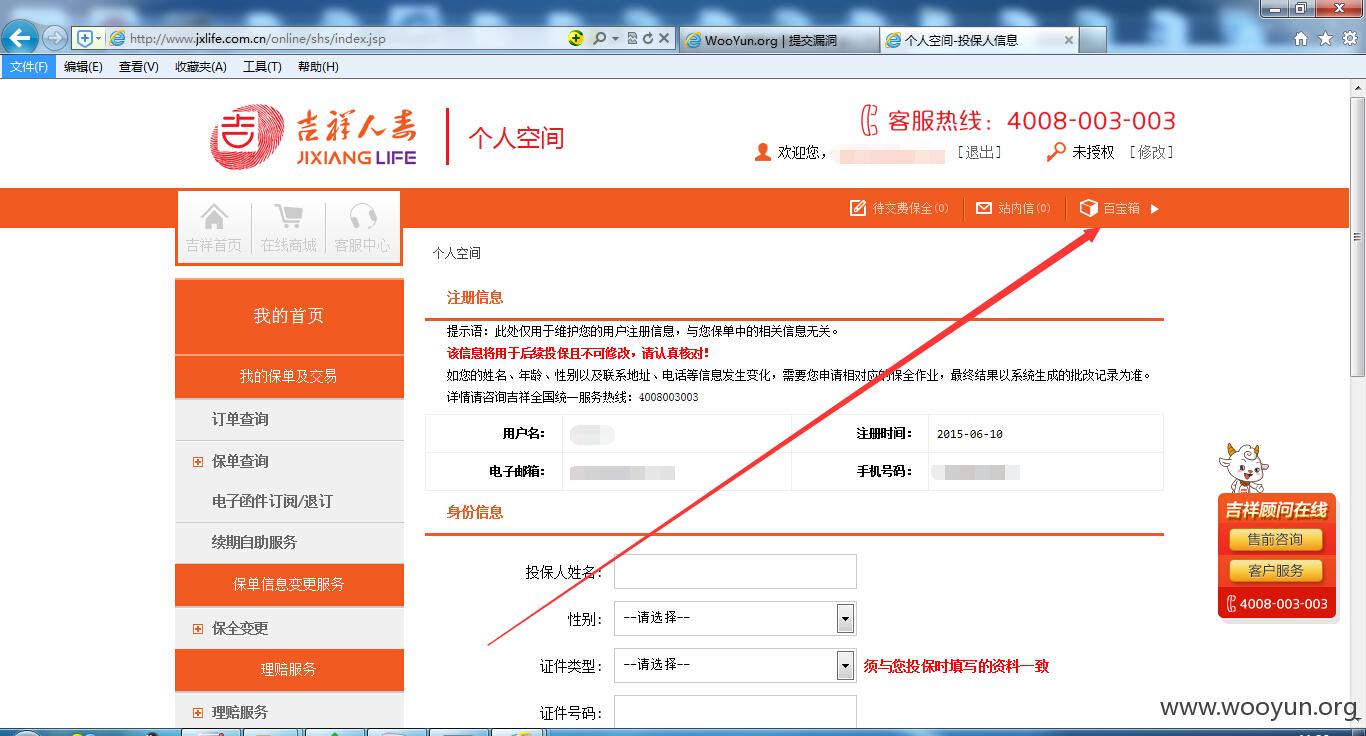Open the browser Home icon
1366x736 pixels.
tap(1301, 39)
